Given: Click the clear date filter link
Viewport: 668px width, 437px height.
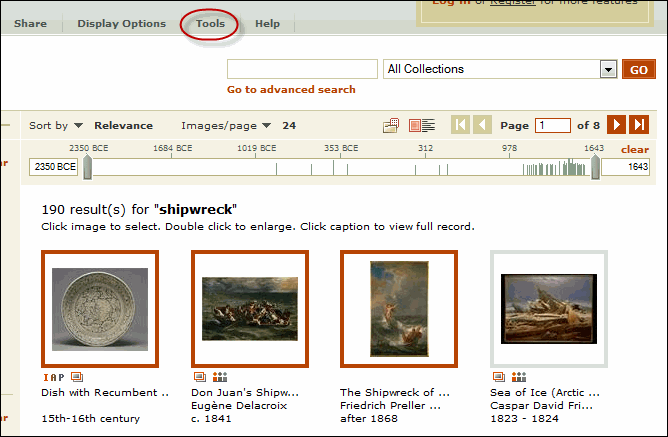Looking at the screenshot, I should click(x=635, y=150).
